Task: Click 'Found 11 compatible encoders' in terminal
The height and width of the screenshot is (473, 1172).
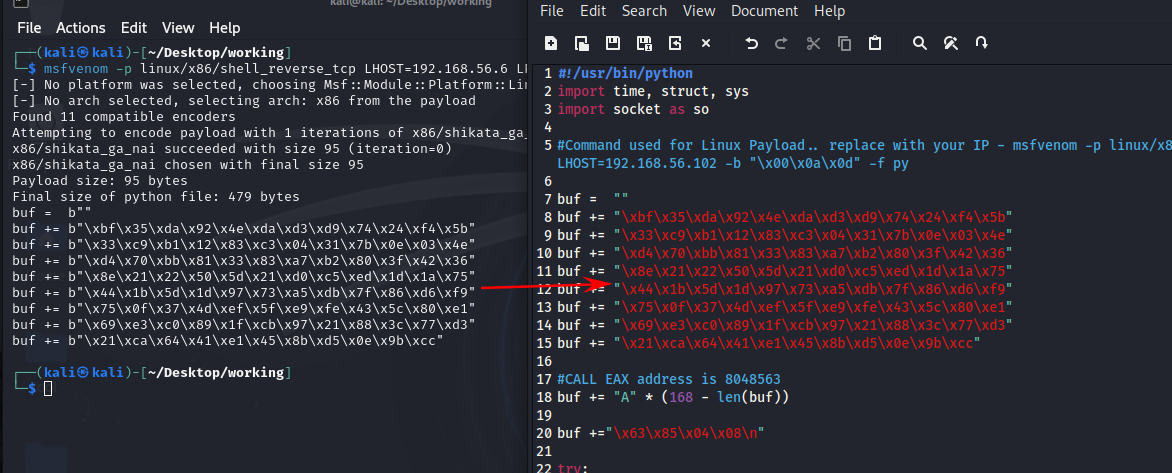Action: coord(124,117)
